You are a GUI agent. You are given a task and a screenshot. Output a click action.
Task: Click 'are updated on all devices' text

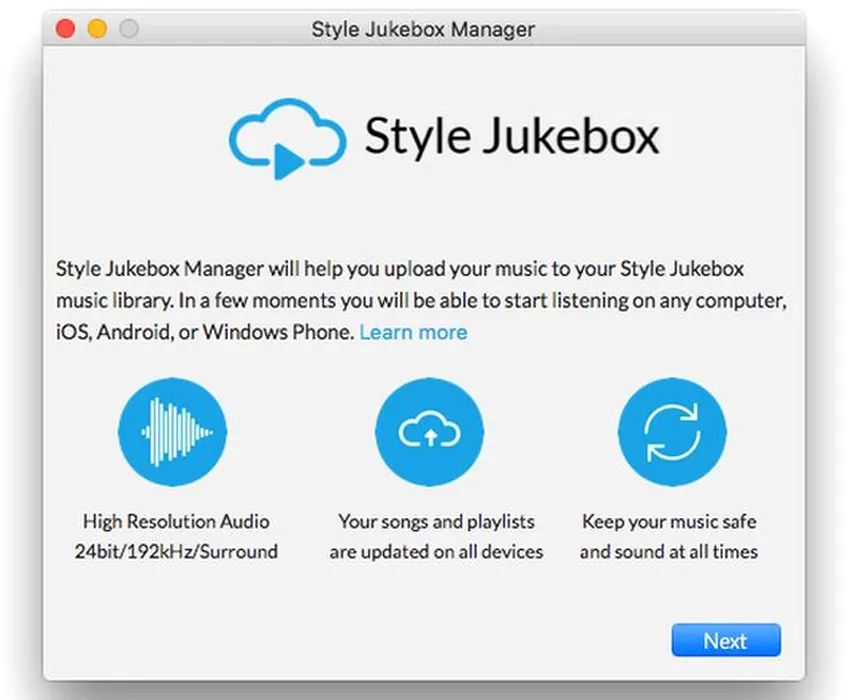pos(436,551)
